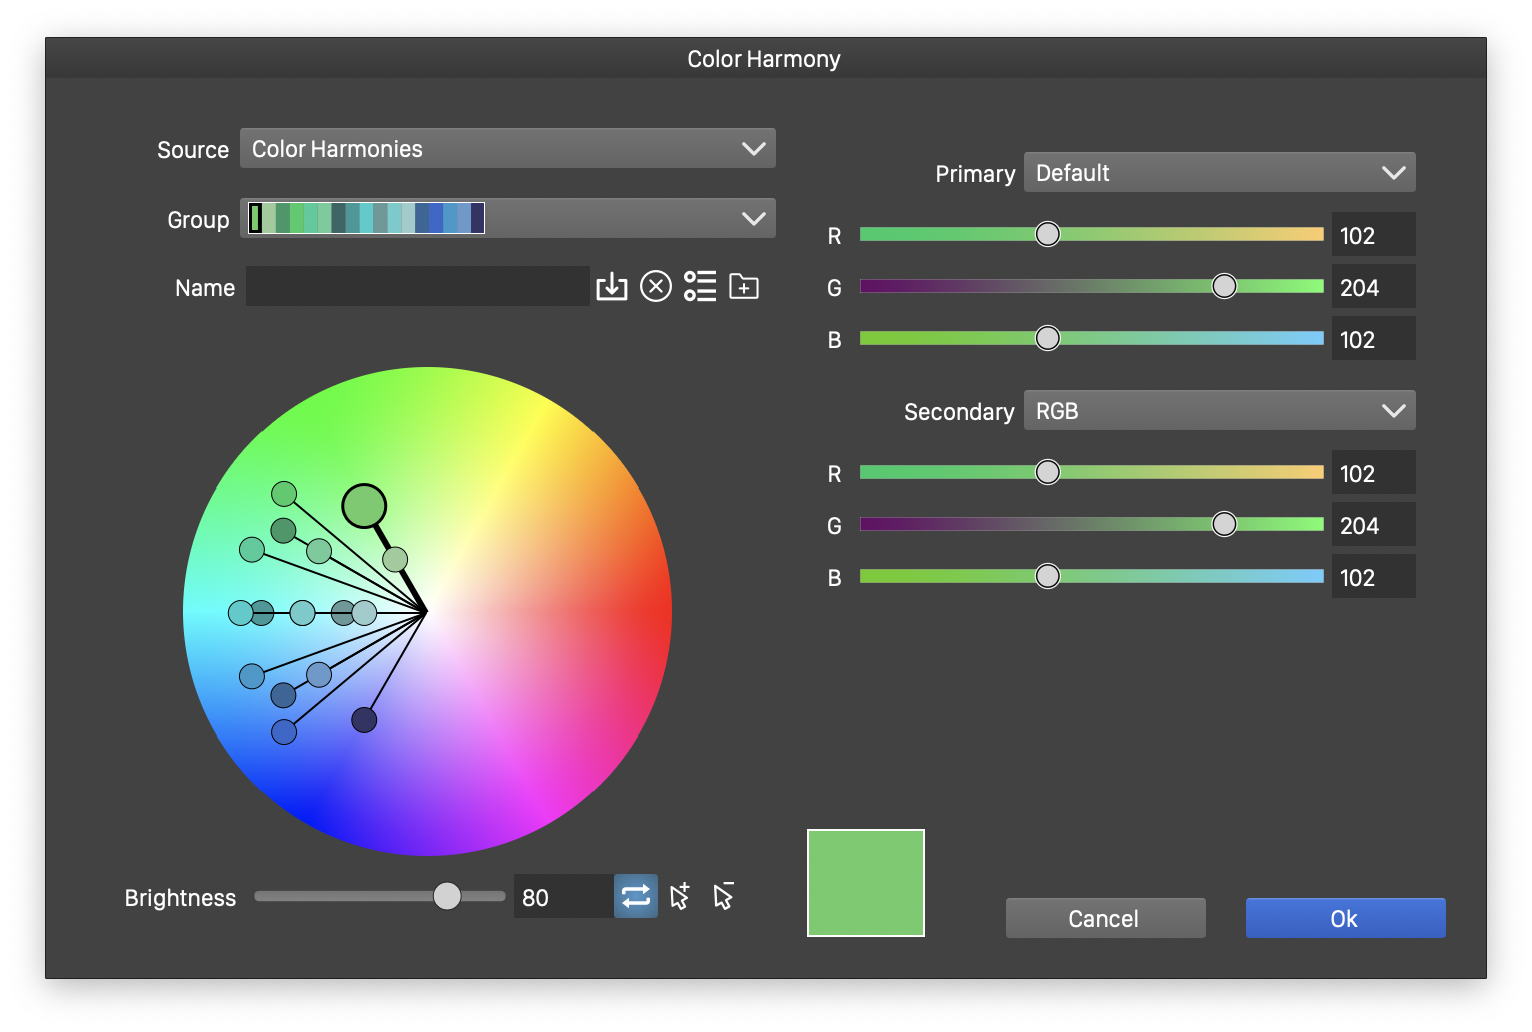Click the dark navy node on color wheel

click(x=364, y=720)
